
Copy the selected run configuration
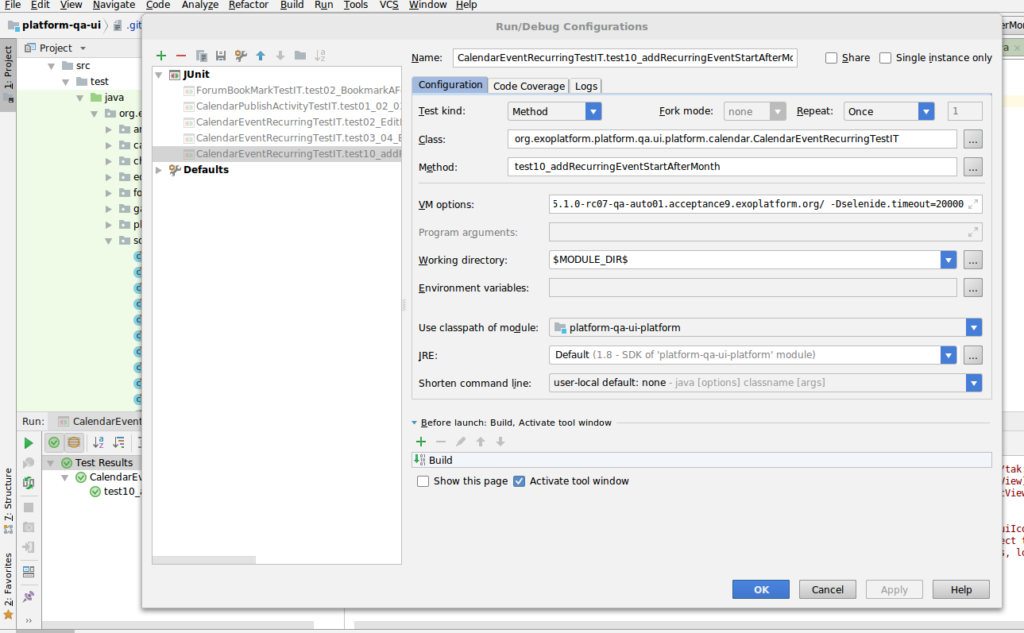(201, 56)
